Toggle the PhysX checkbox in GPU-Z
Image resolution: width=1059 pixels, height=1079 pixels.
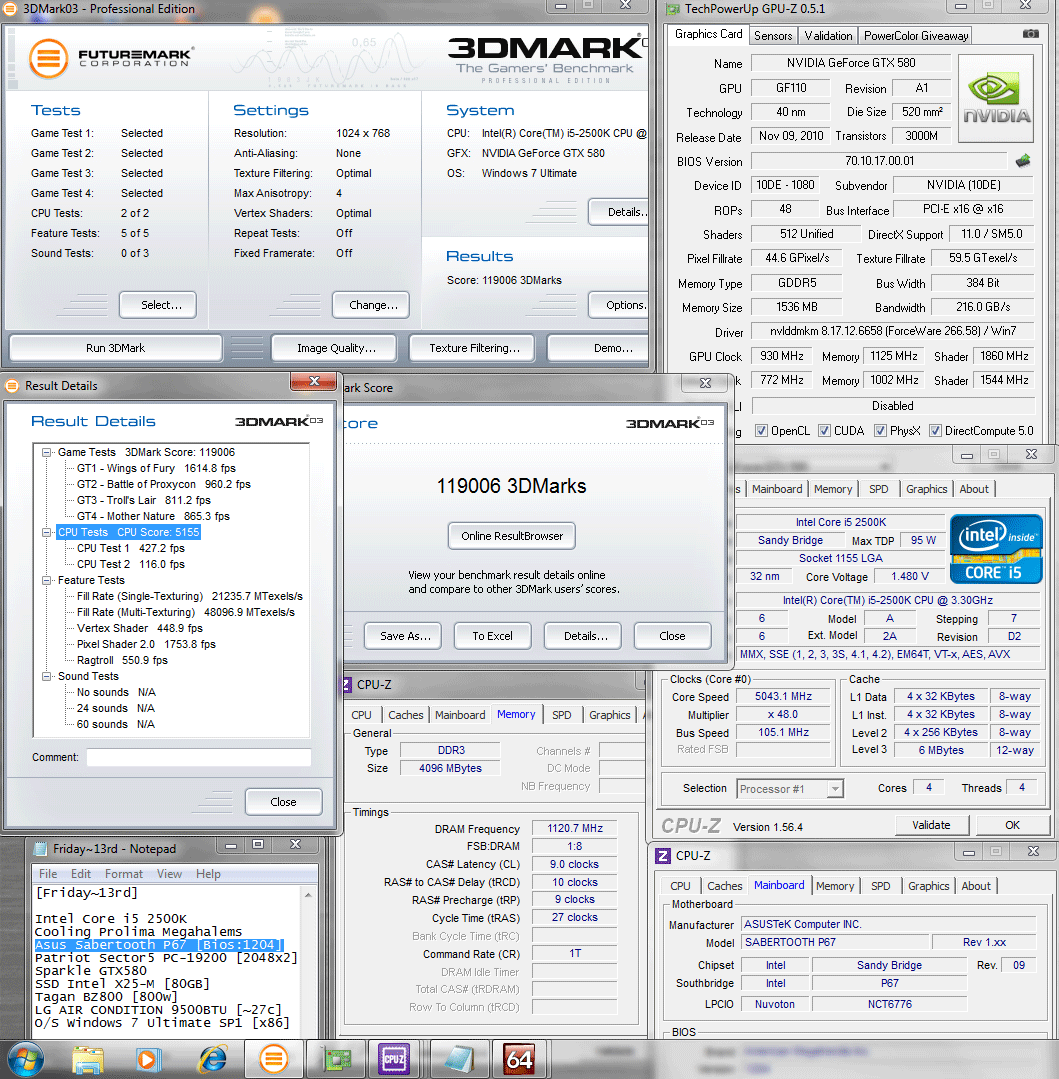click(880, 431)
